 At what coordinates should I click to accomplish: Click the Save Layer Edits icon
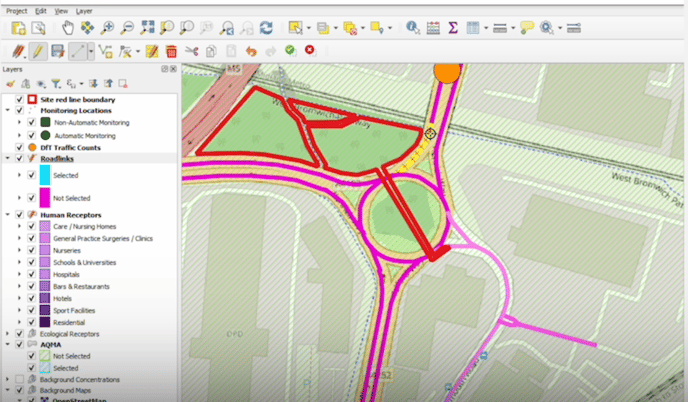pyautogui.click(x=57, y=50)
